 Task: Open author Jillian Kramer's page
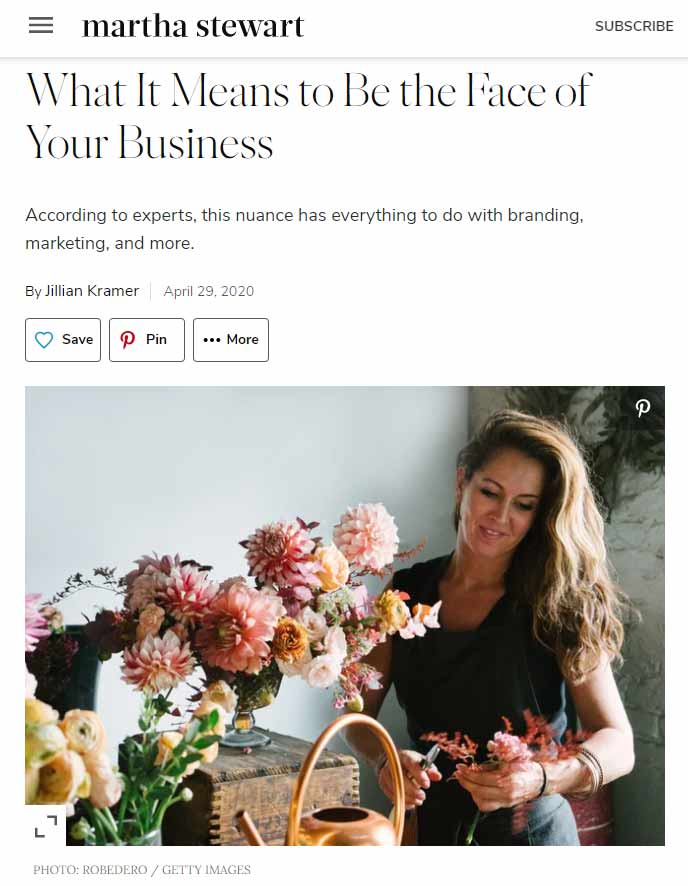92,291
